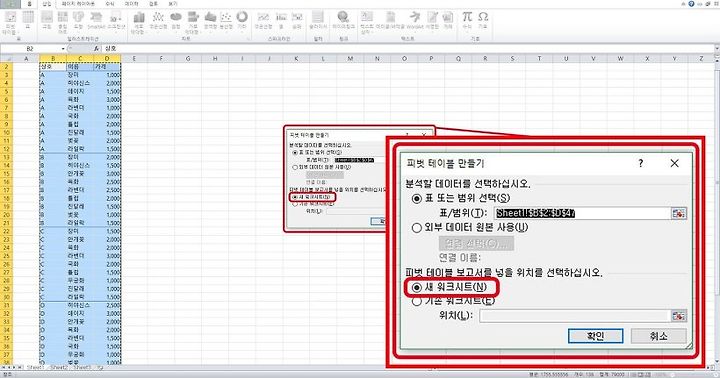Switch to the 데이터 ribbon tab
Screen dimensions: 720x378
(x=131, y=4)
